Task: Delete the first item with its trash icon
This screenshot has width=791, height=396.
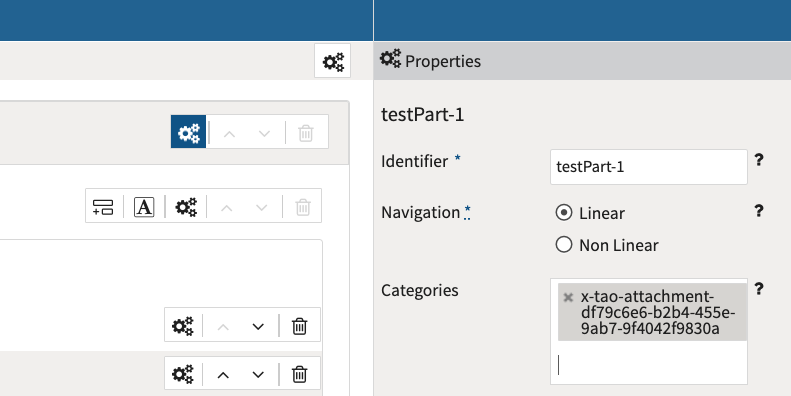Action: tap(299, 326)
